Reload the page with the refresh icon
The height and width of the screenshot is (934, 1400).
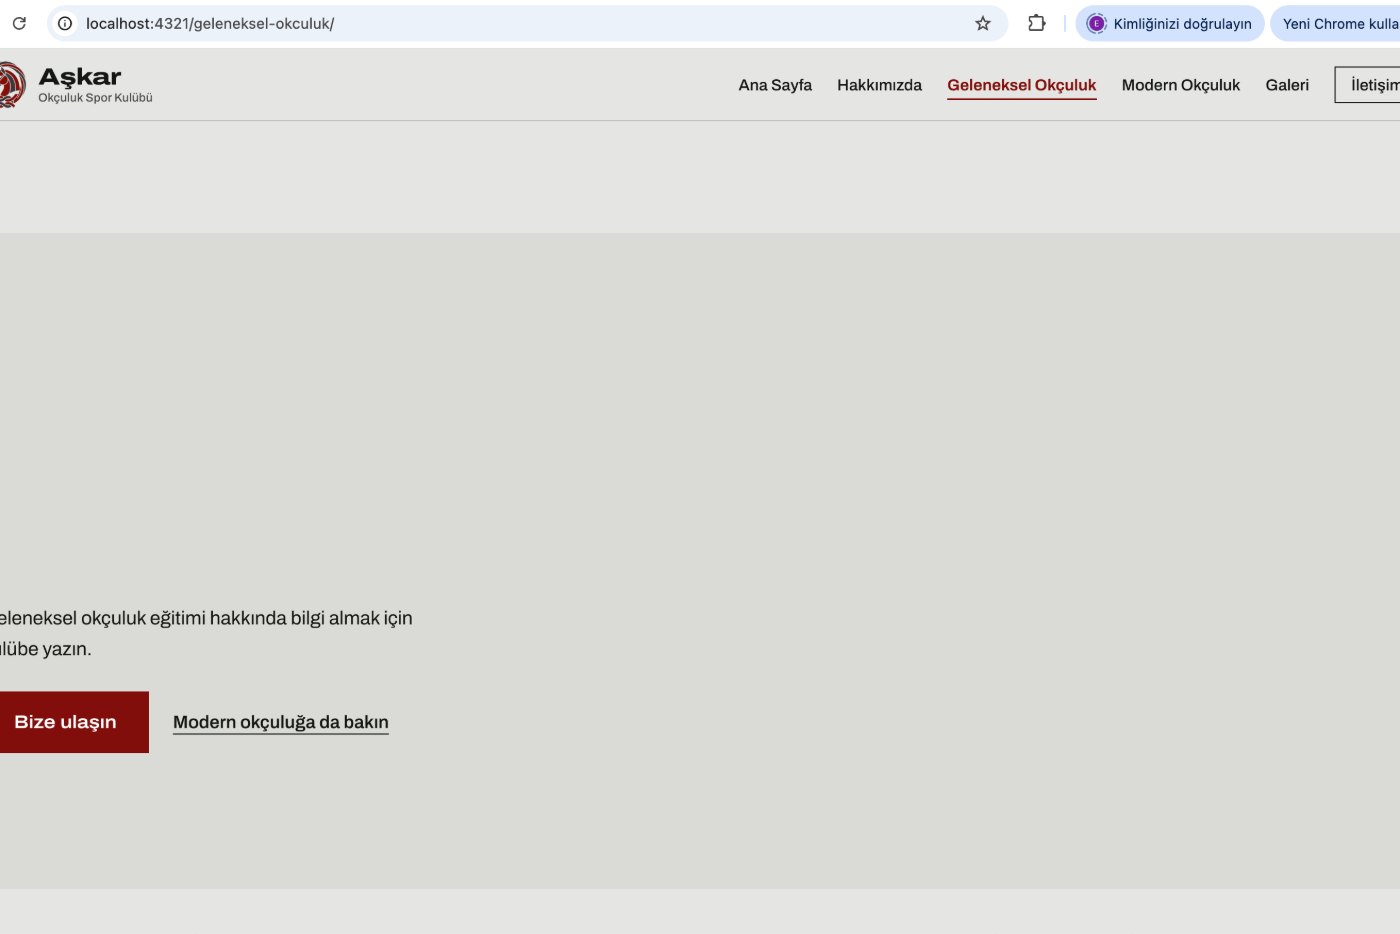point(19,23)
